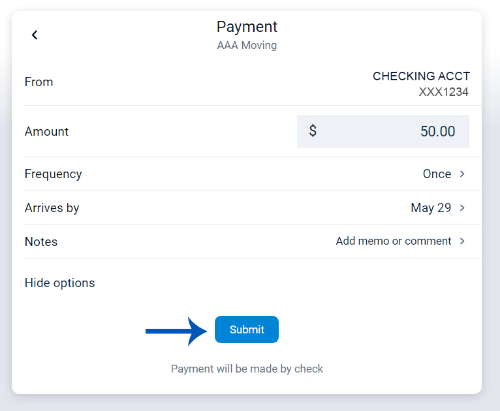This screenshot has width=500, height=411.
Task: Click the dollar sign in amount field
Action: [313, 130]
